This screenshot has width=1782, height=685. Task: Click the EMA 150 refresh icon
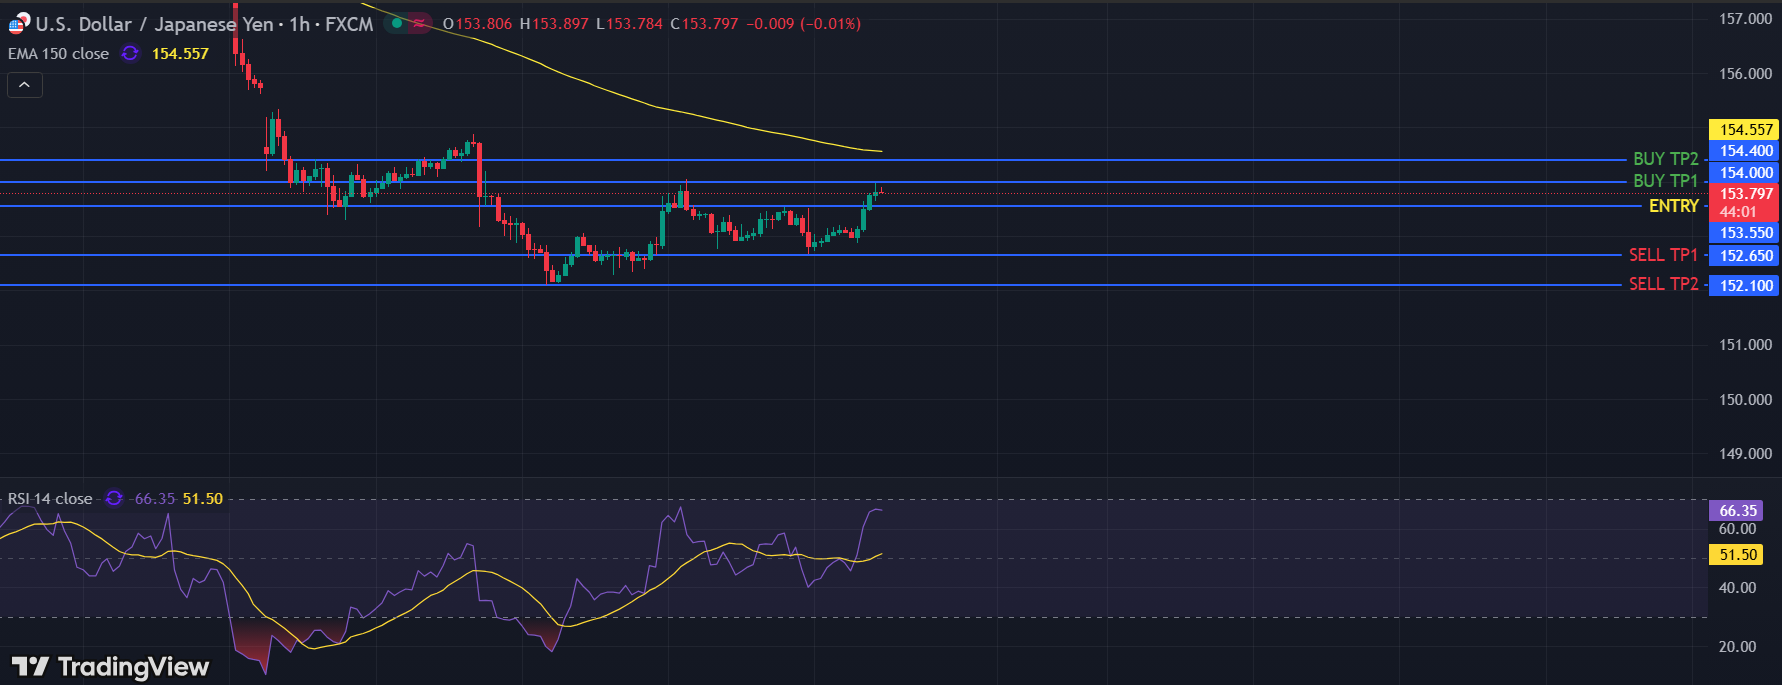pos(130,54)
